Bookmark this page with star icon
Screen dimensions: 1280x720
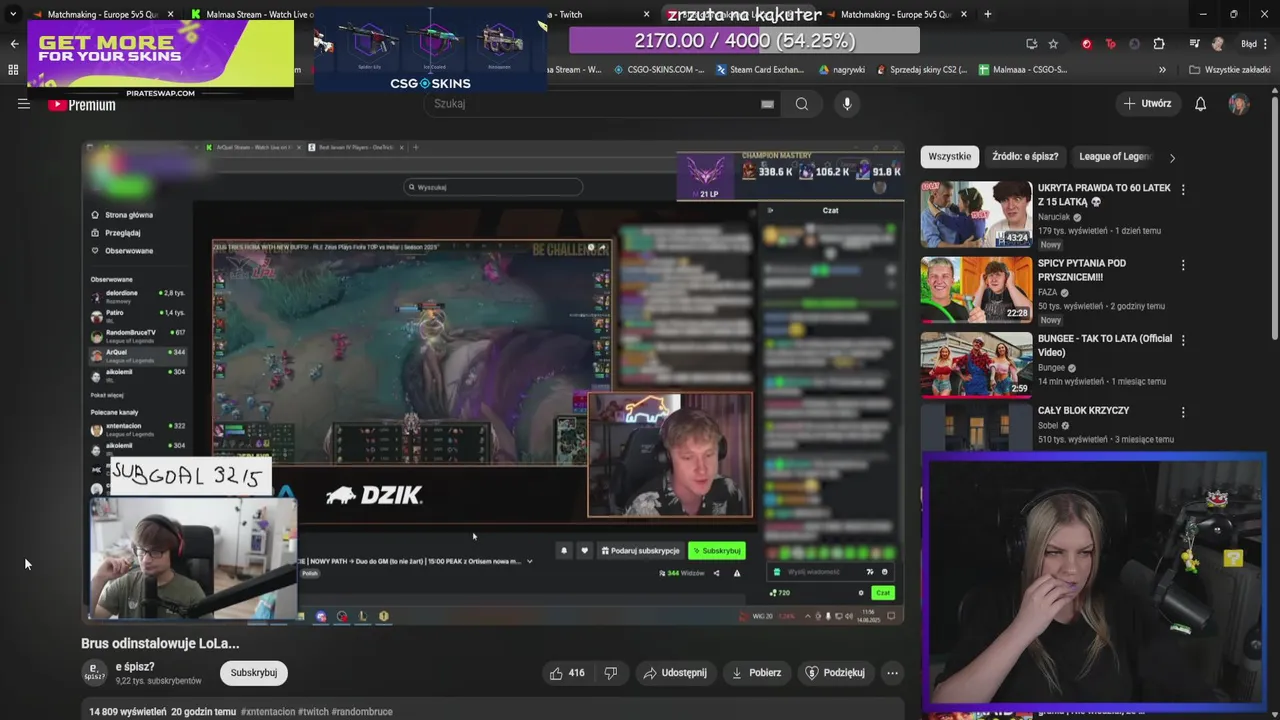tap(1053, 44)
